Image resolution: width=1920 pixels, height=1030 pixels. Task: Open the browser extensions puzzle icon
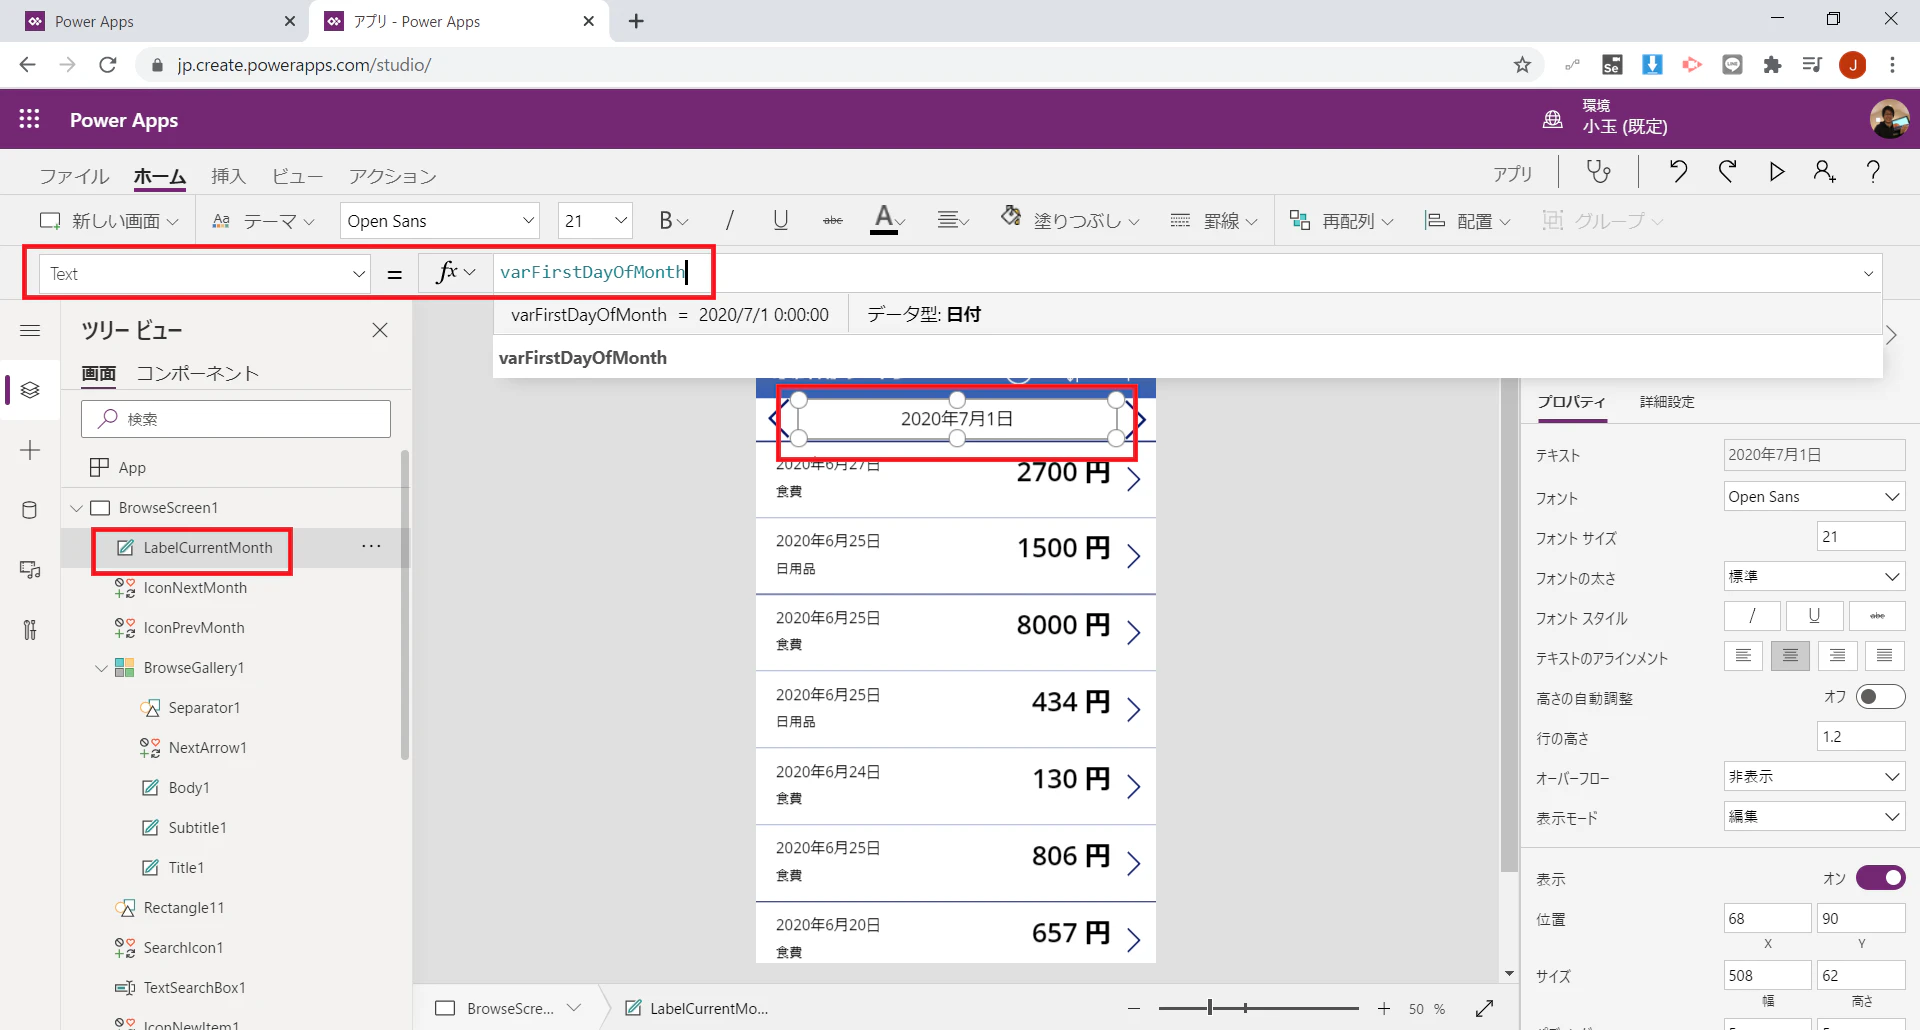coord(1772,65)
